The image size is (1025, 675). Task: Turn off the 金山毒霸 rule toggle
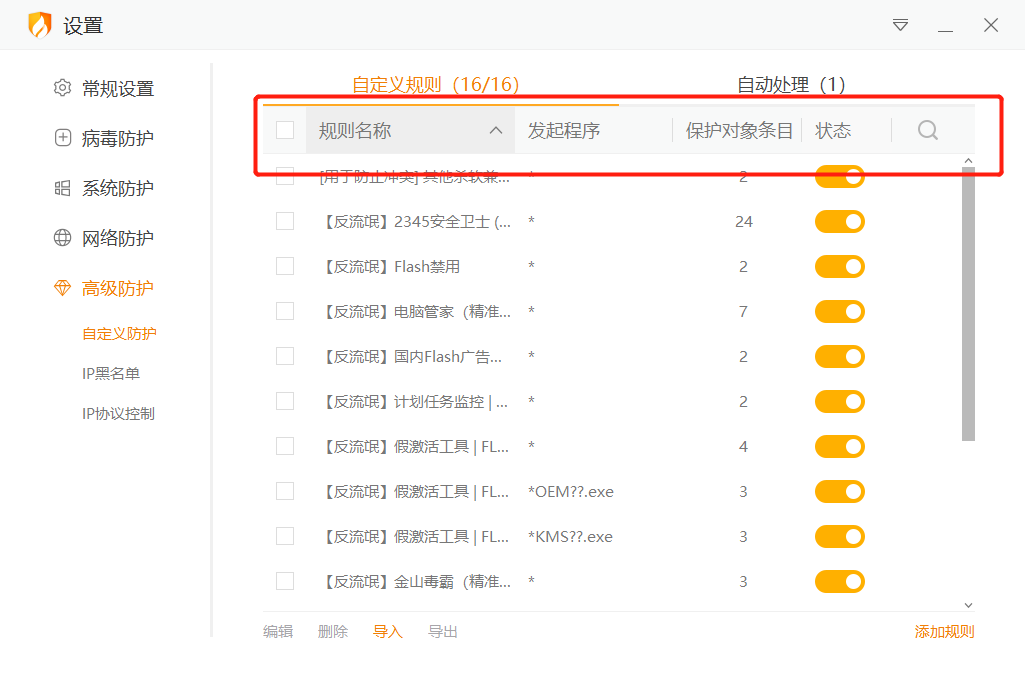839,581
